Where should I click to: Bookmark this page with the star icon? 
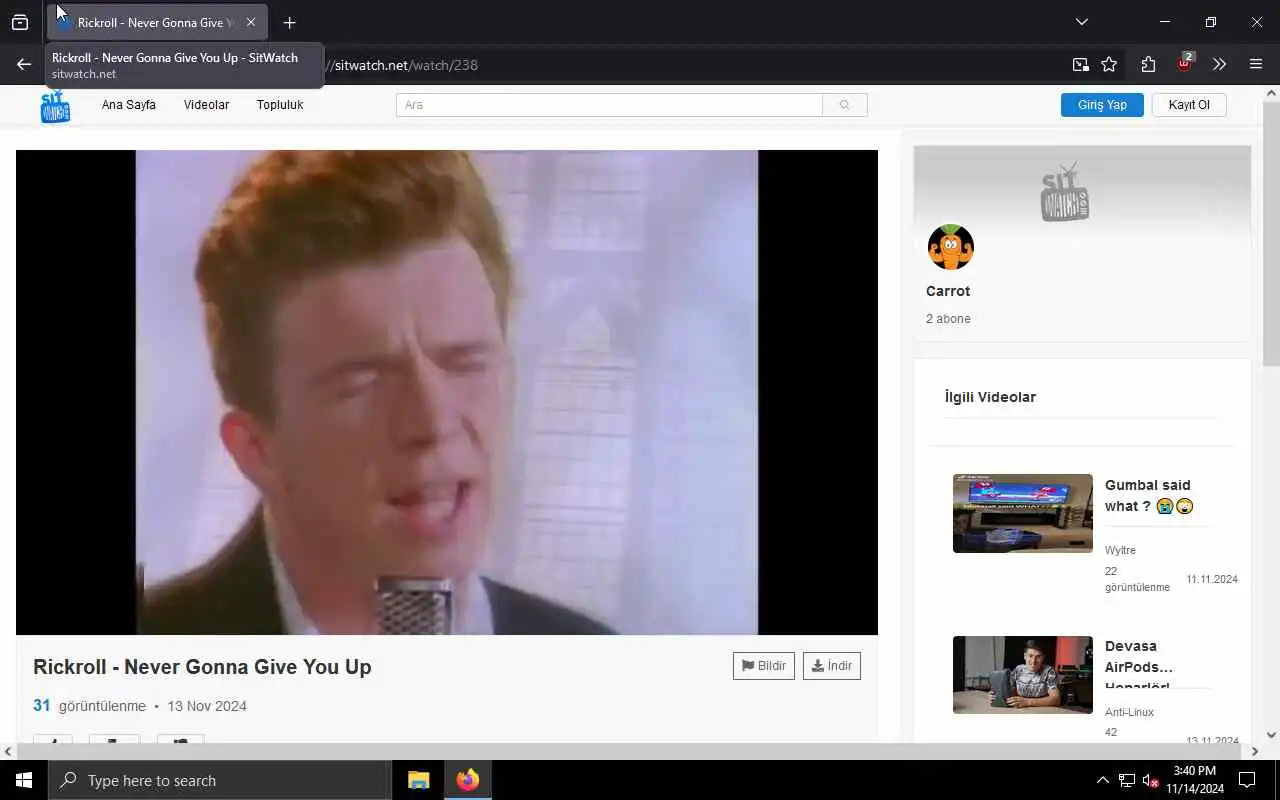pyautogui.click(x=1109, y=65)
